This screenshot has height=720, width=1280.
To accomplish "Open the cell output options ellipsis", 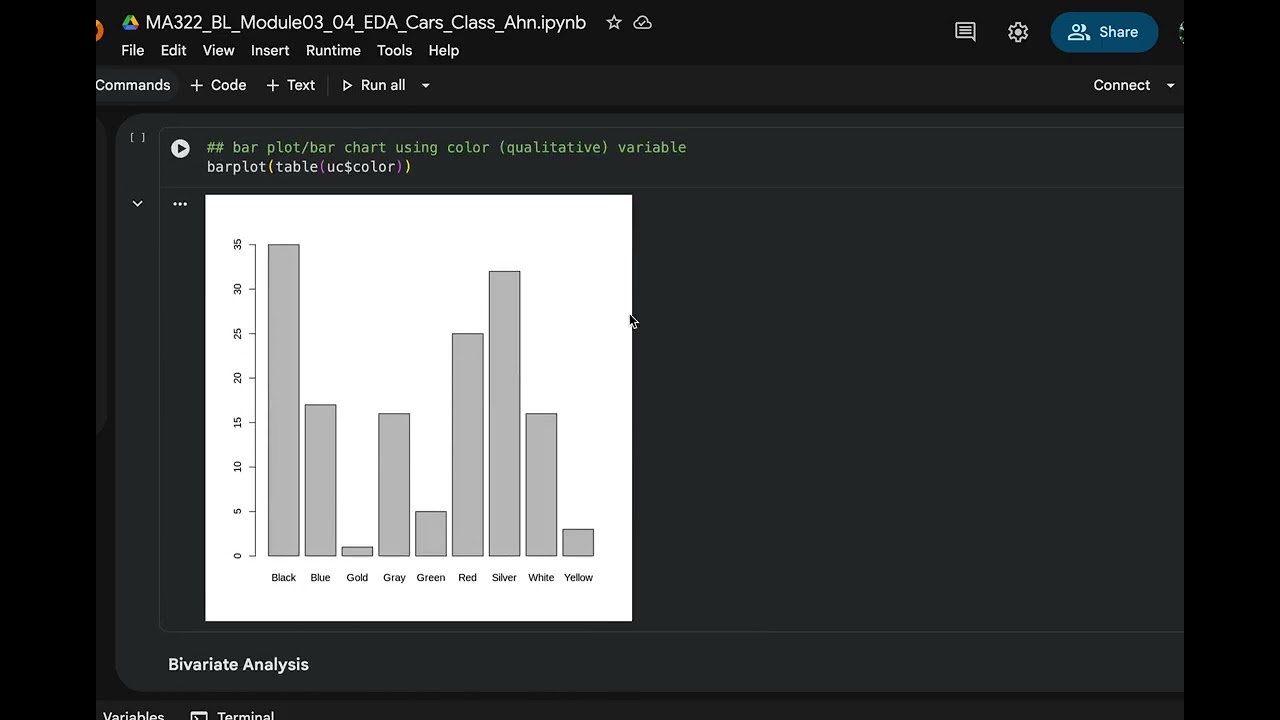I will coord(180,204).
